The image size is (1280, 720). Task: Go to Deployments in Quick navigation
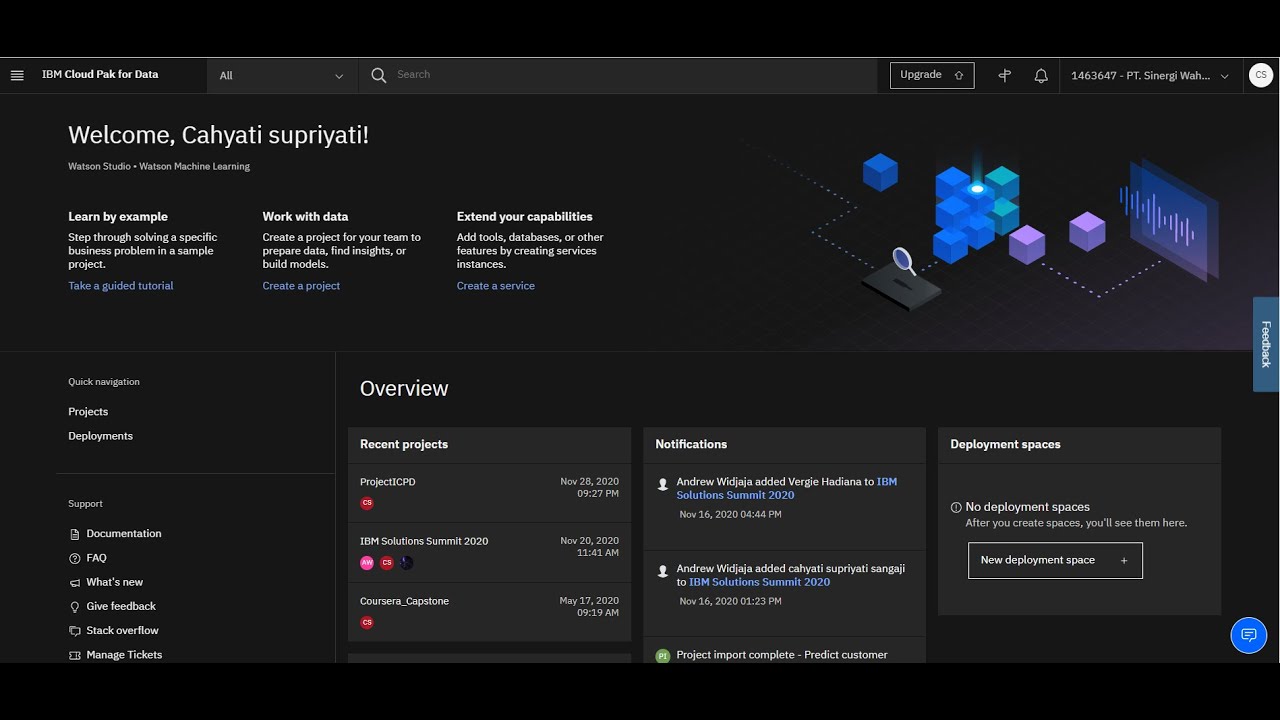click(100, 436)
